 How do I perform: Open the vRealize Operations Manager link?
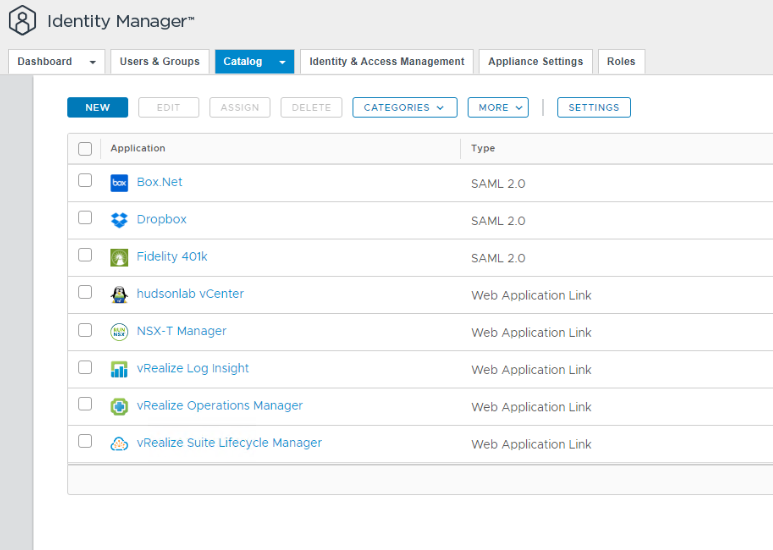pyautogui.click(x=220, y=406)
